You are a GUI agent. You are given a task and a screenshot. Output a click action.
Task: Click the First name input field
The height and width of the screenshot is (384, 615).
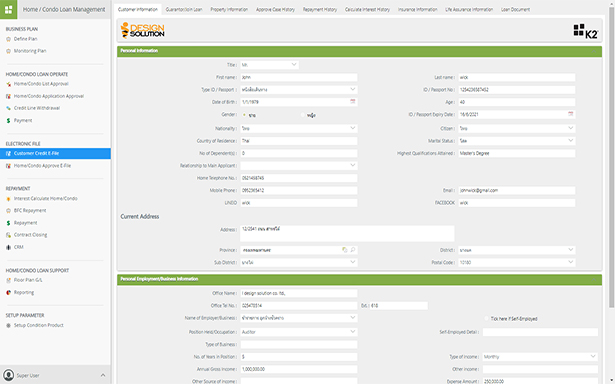pyautogui.click(x=298, y=77)
